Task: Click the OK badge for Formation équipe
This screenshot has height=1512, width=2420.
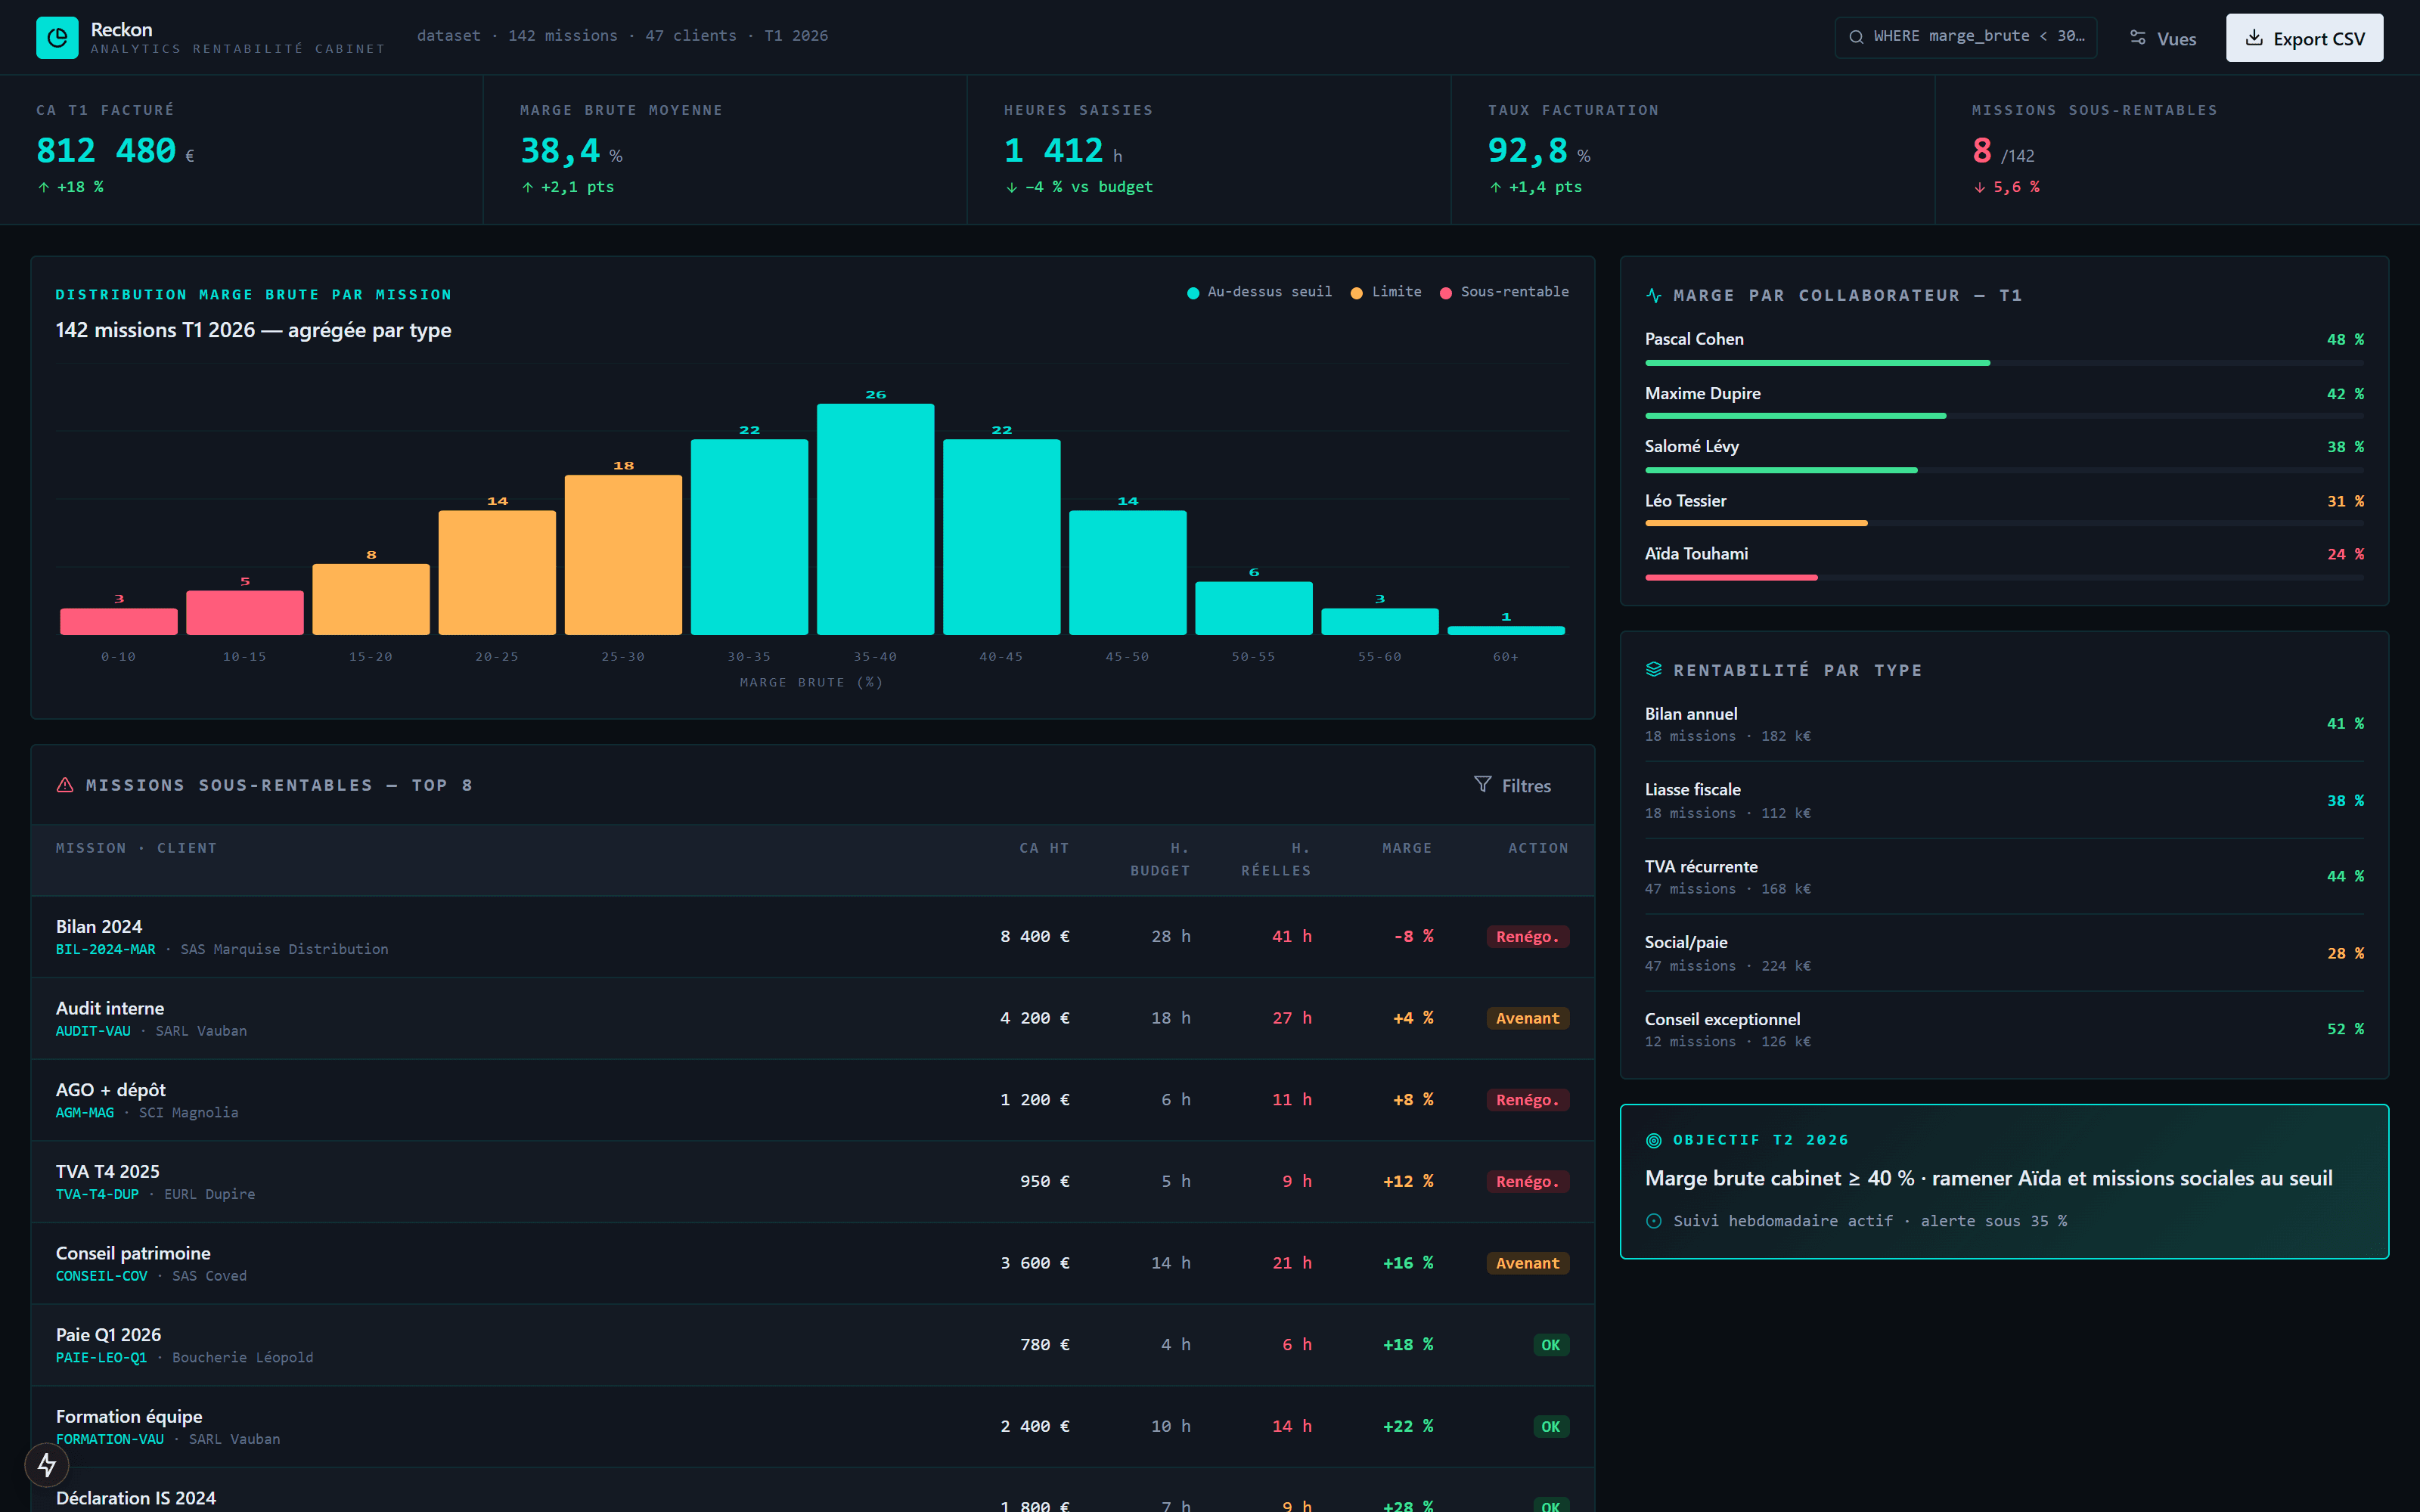Action: [x=1550, y=1427]
